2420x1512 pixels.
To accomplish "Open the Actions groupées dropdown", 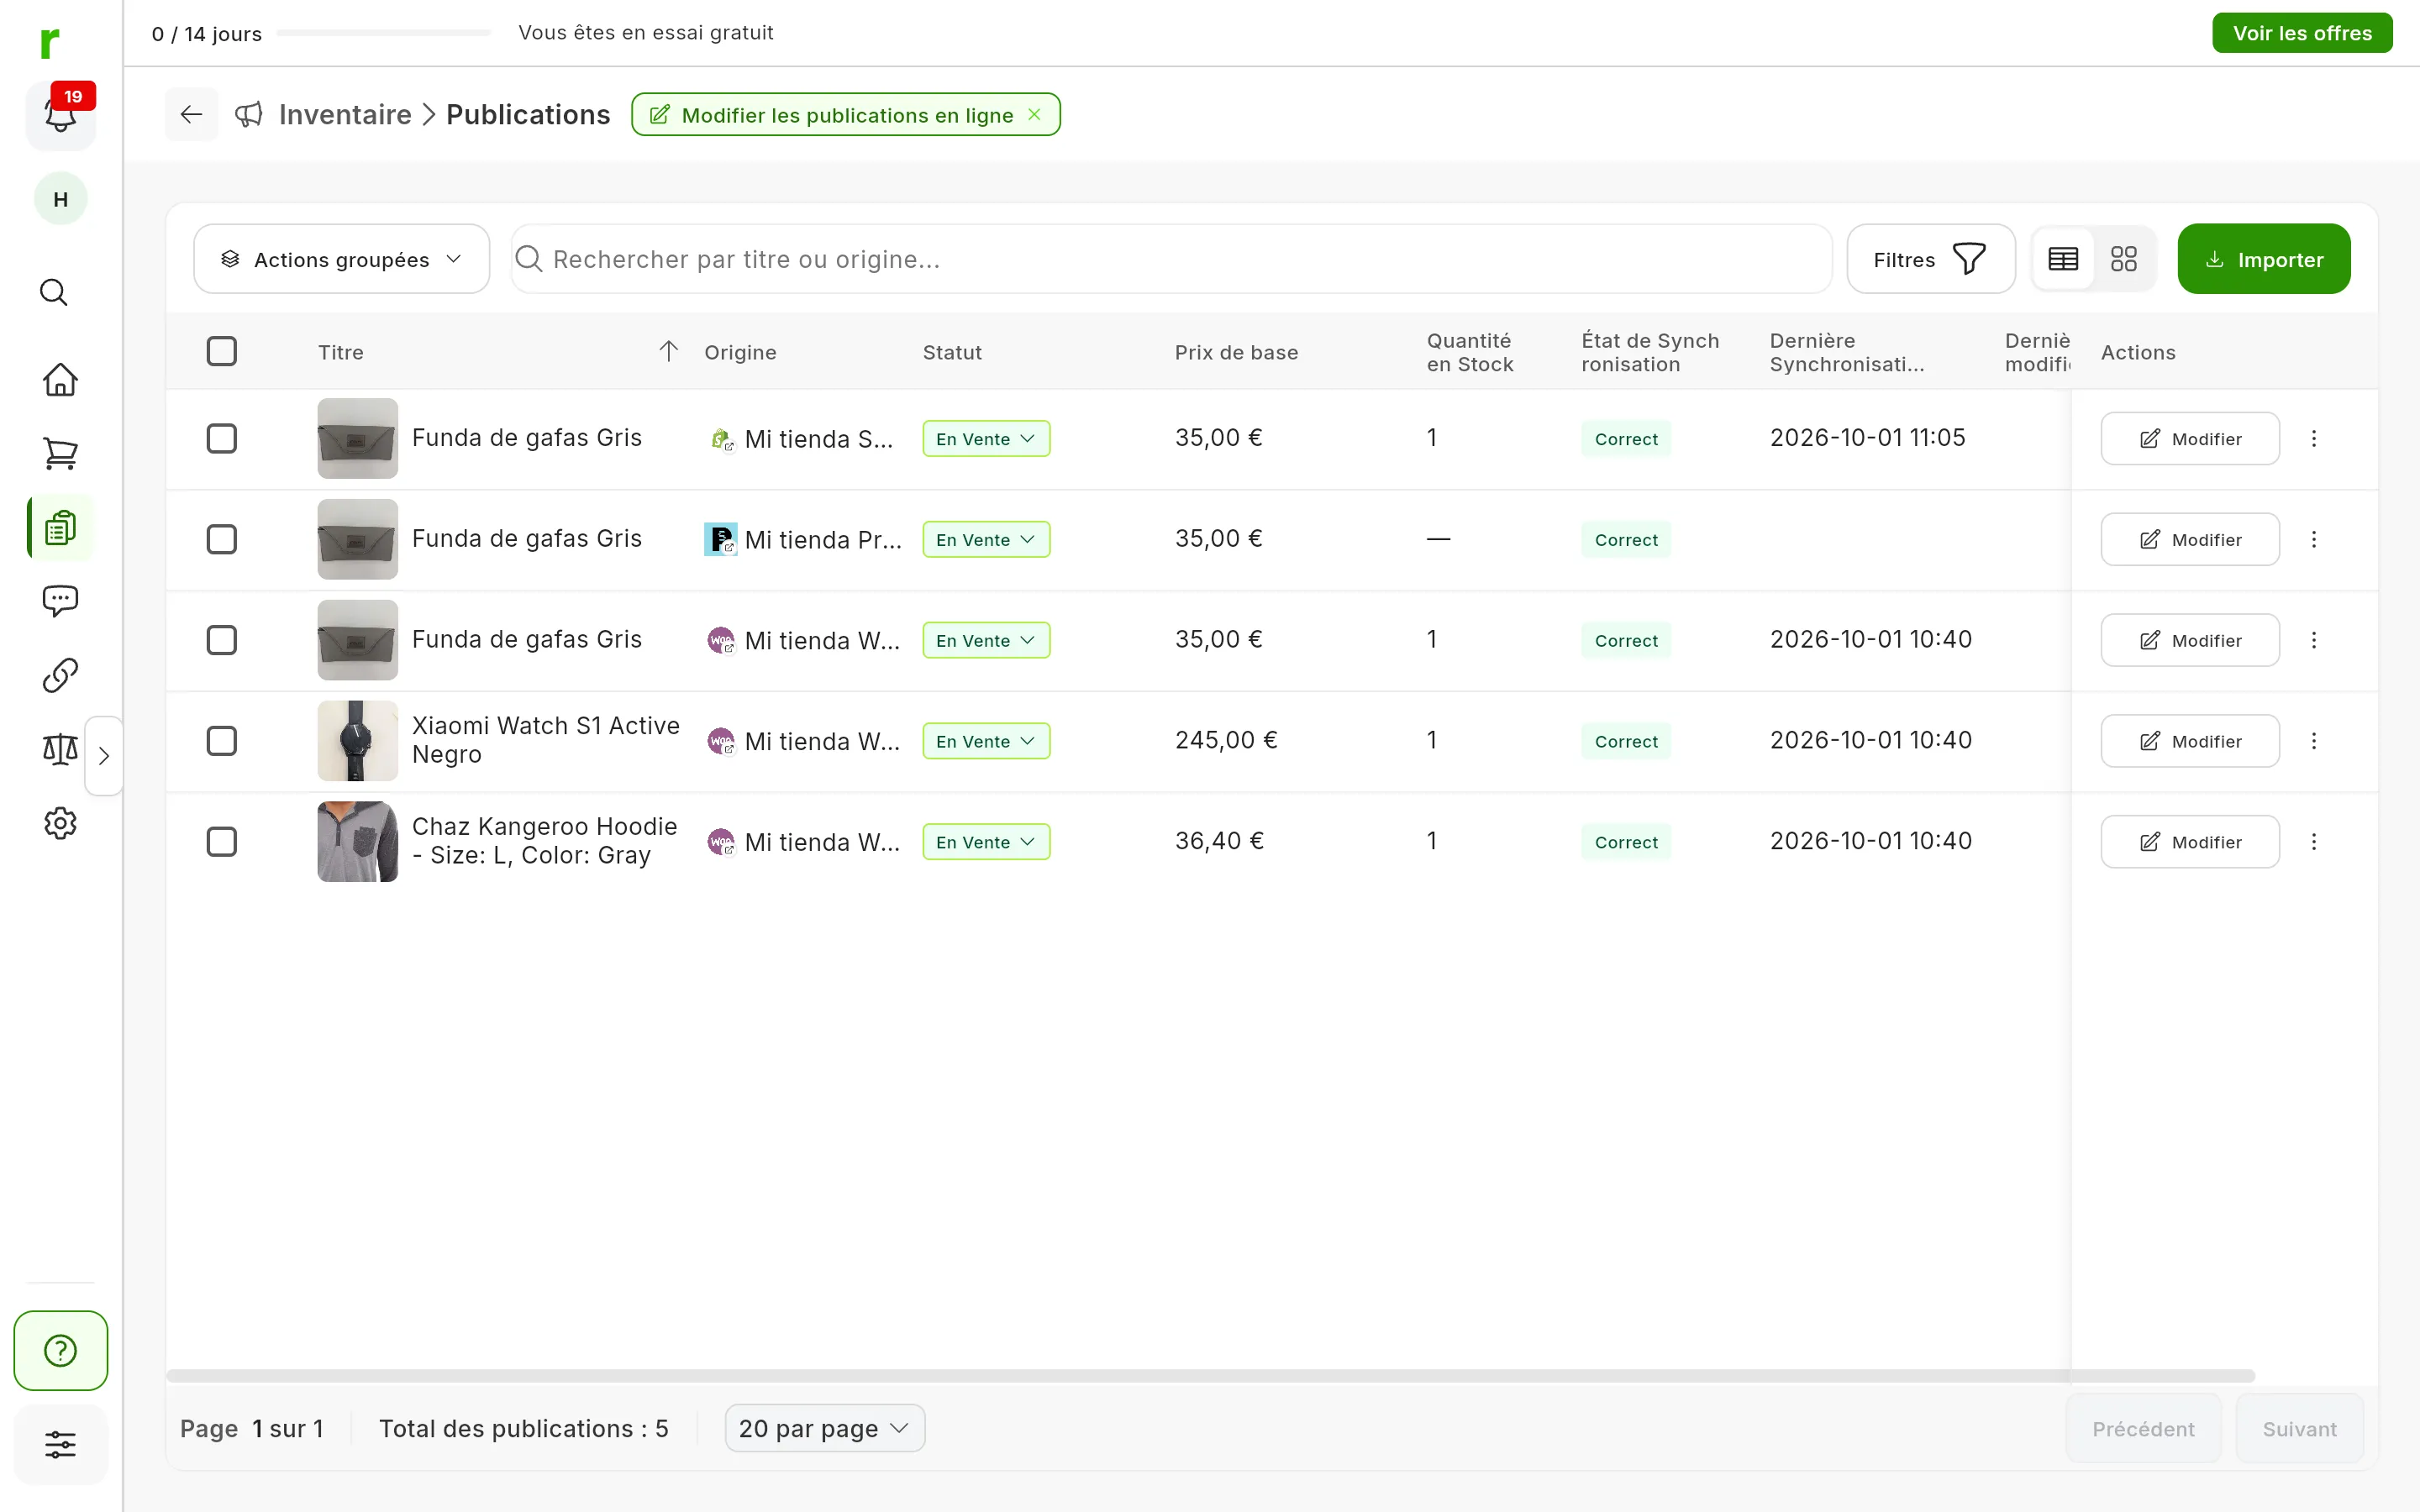I will tap(341, 259).
